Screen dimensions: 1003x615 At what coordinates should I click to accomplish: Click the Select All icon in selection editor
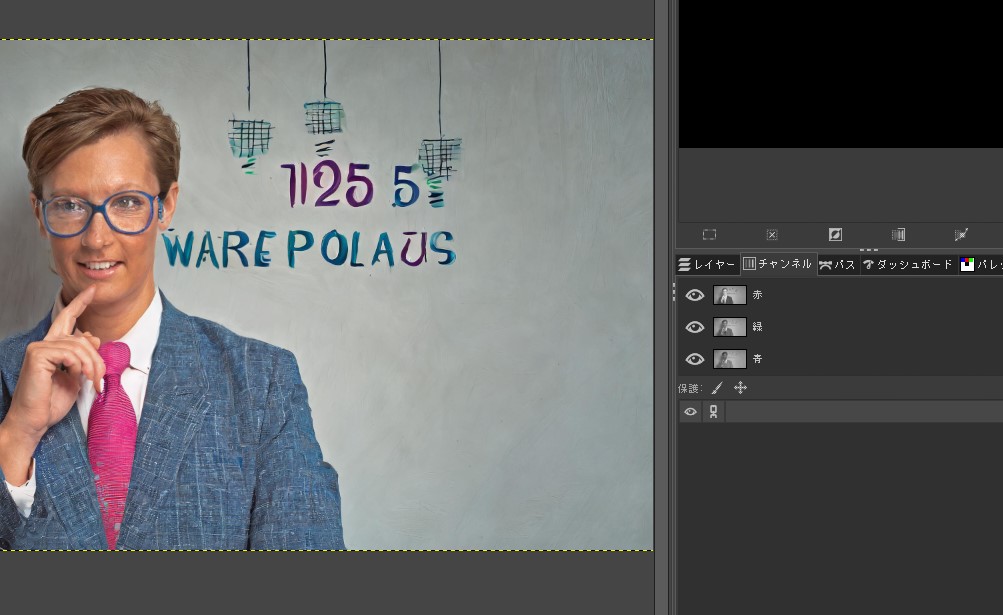coord(709,235)
